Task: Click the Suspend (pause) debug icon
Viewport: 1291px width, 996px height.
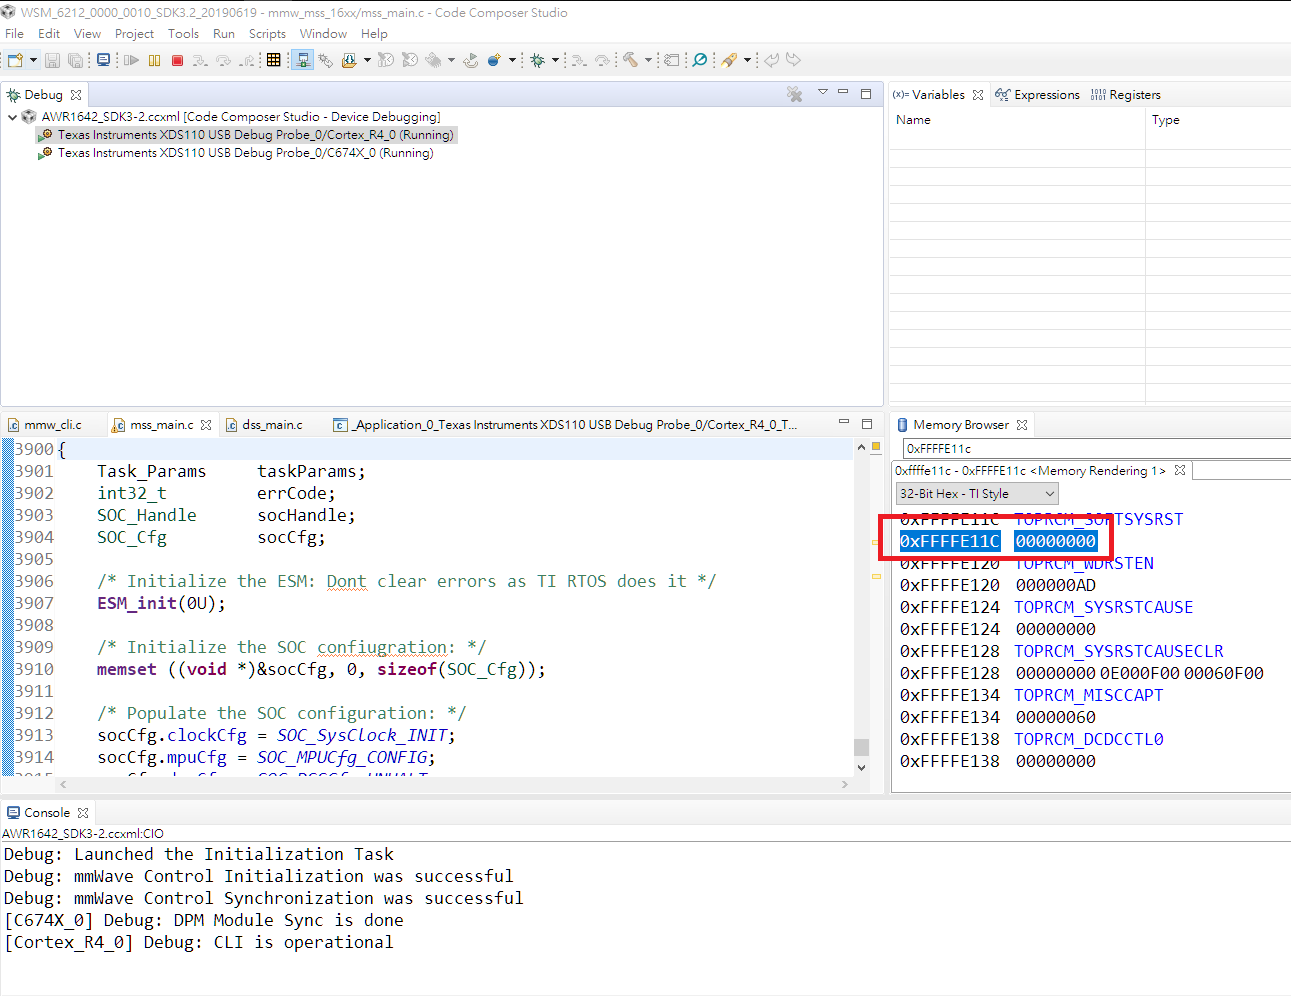Action: [x=154, y=61]
